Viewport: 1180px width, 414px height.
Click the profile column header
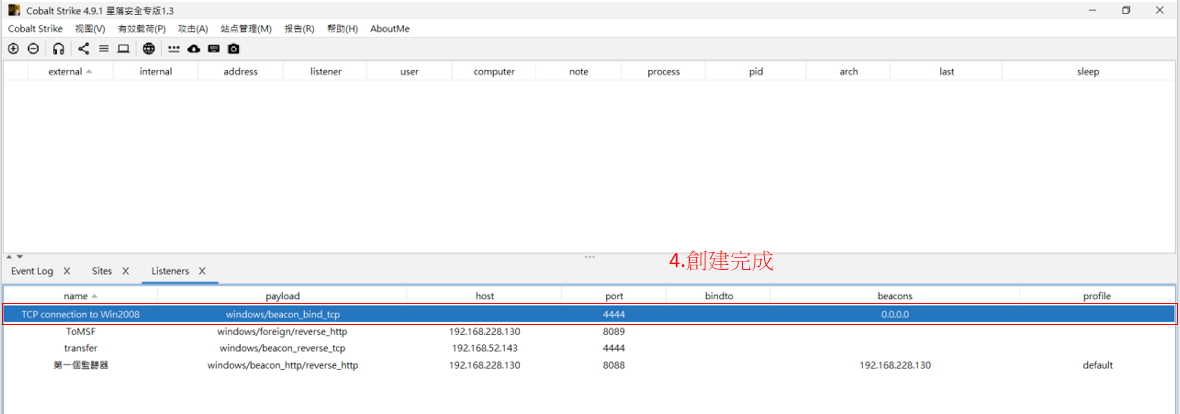point(1096,296)
